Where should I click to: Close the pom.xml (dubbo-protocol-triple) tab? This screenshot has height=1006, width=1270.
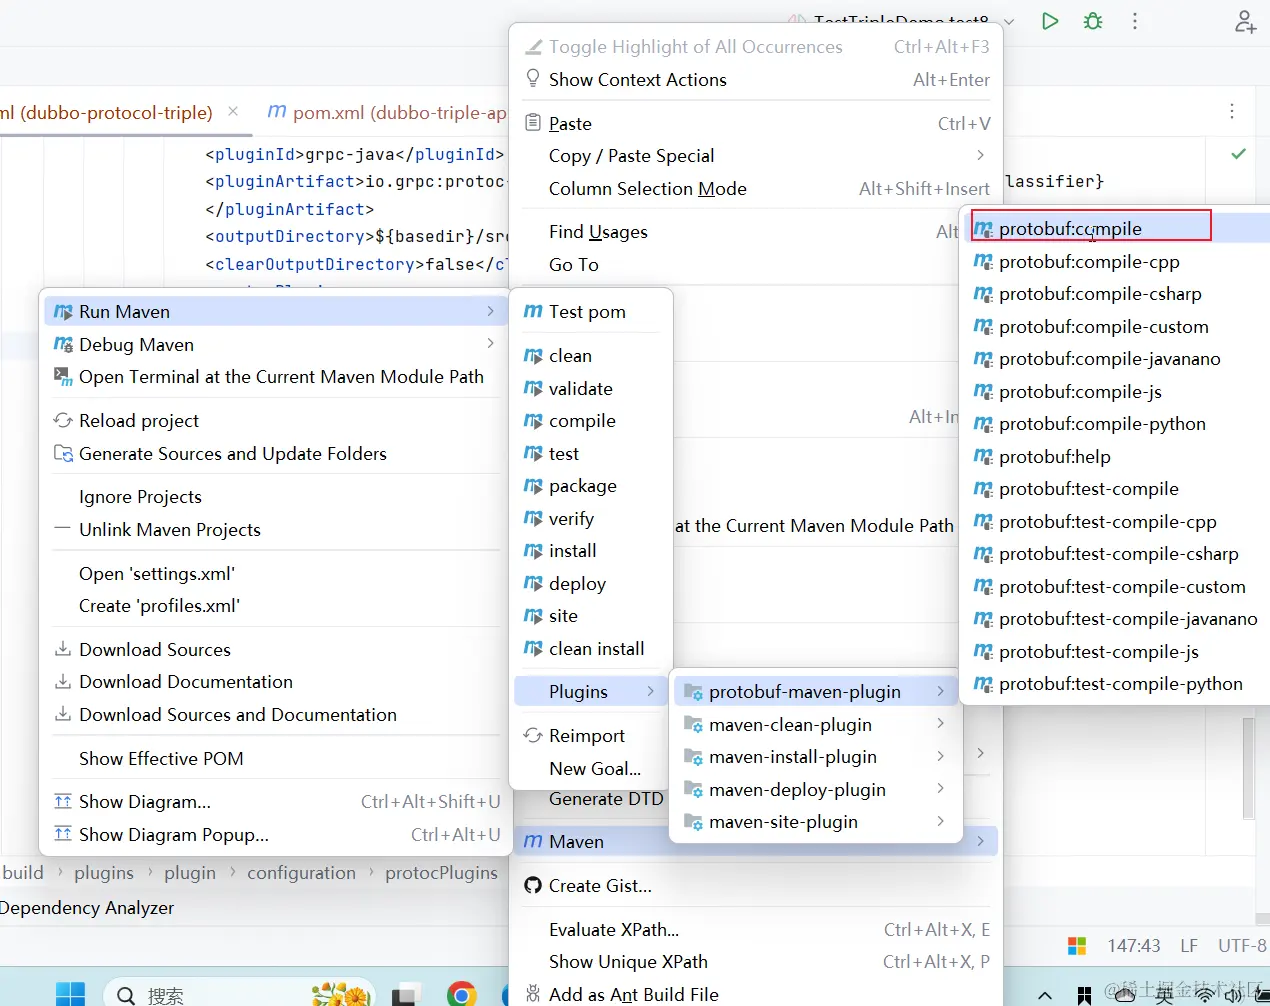tap(233, 111)
